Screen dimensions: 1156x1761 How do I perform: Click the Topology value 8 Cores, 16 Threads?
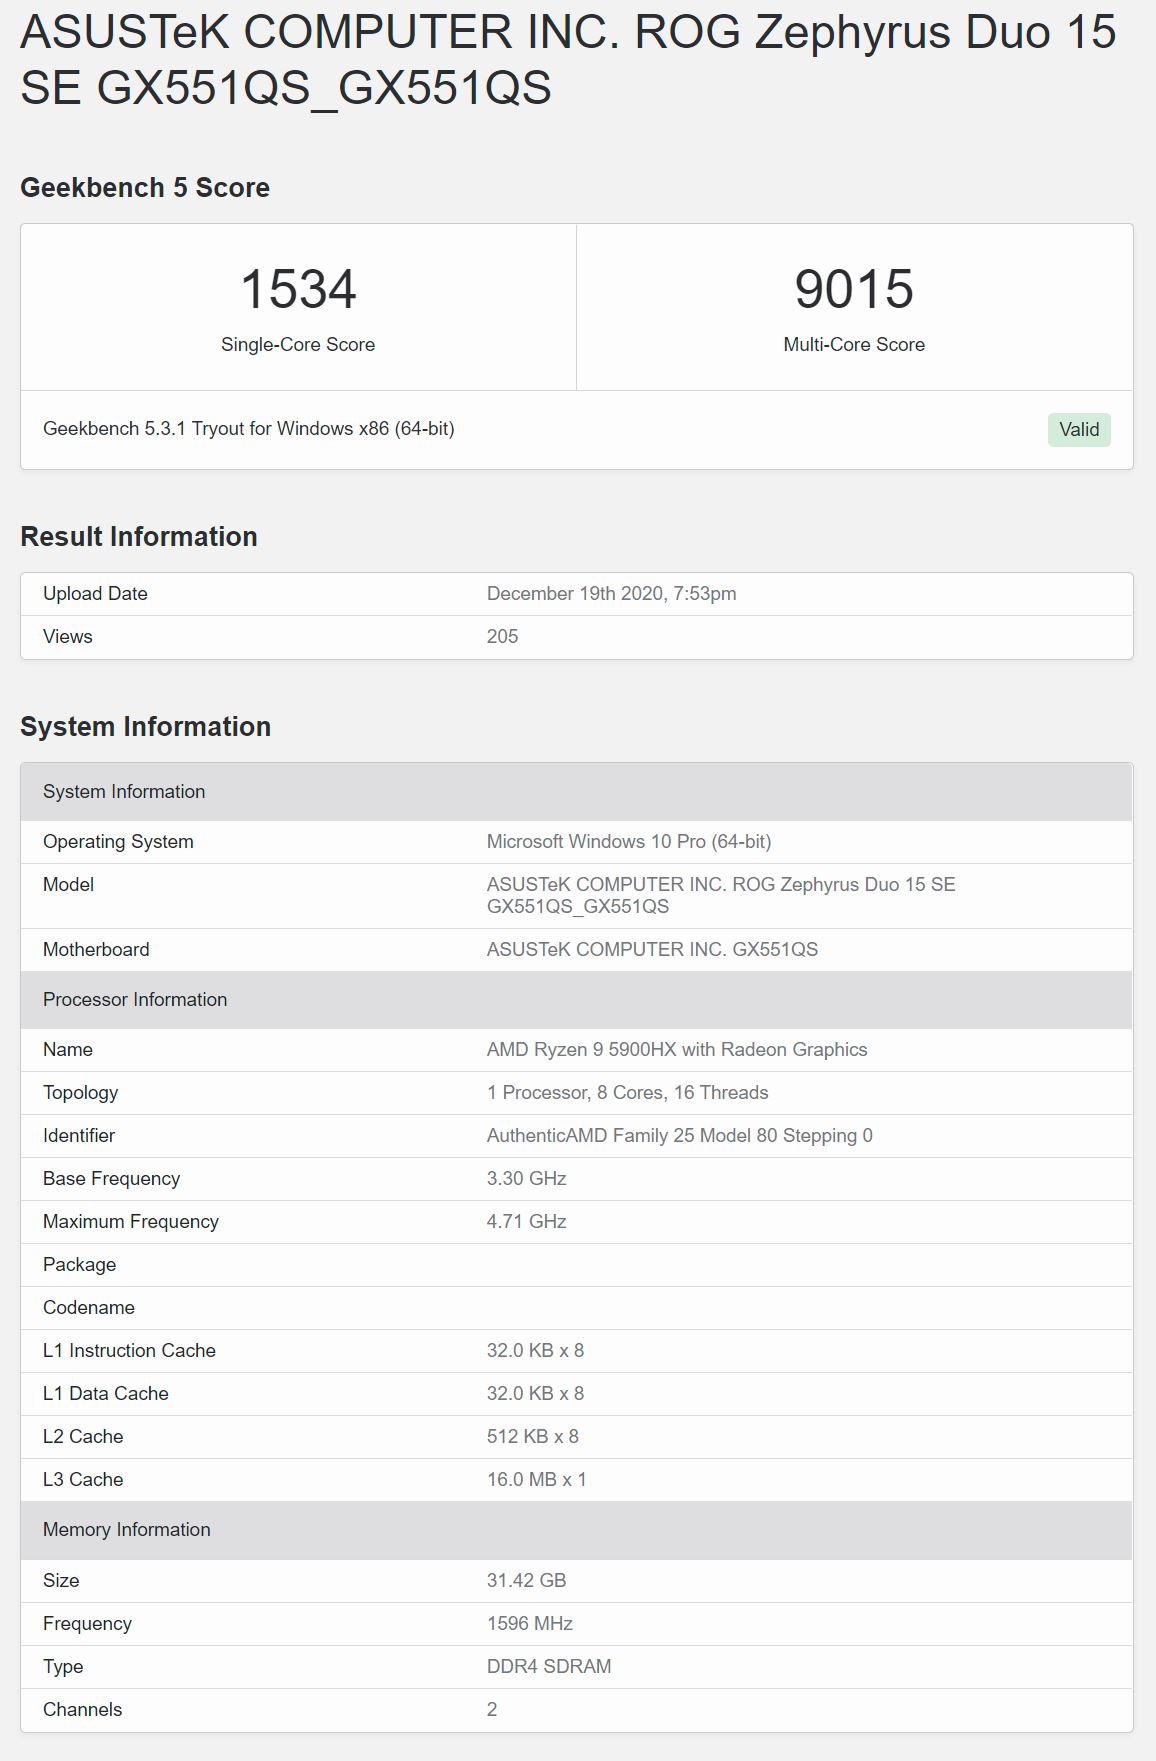[x=627, y=1093]
